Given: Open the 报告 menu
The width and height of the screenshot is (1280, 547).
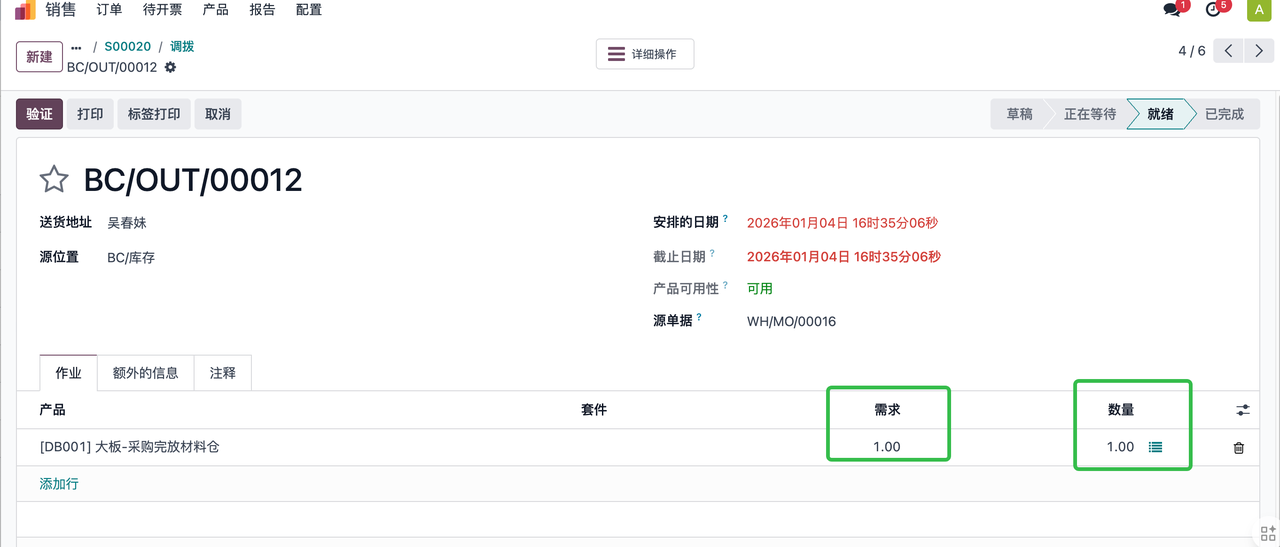Looking at the screenshot, I should pyautogui.click(x=262, y=10).
